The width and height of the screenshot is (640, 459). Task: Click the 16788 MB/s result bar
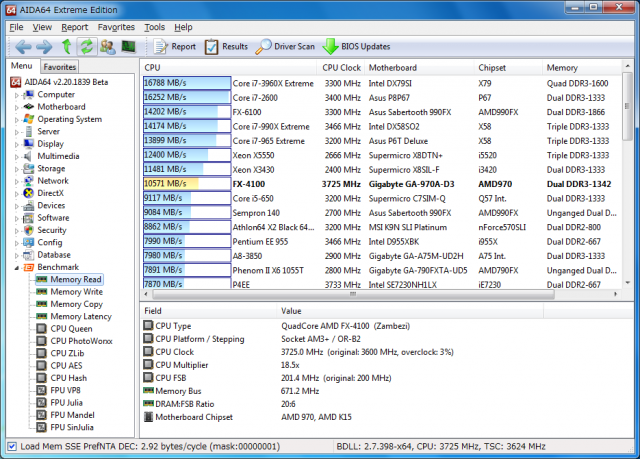click(x=187, y=83)
